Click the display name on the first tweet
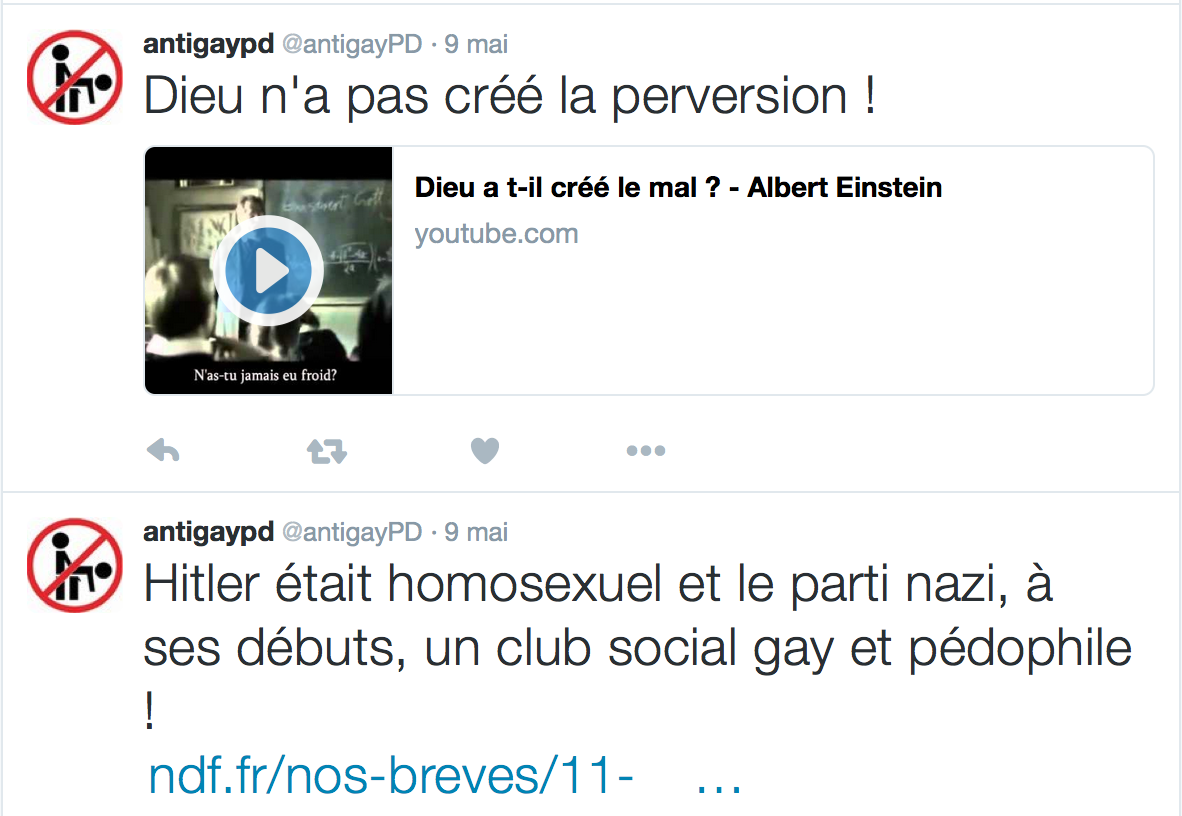This screenshot has width=1182, height=816. [x=208, y=44]
